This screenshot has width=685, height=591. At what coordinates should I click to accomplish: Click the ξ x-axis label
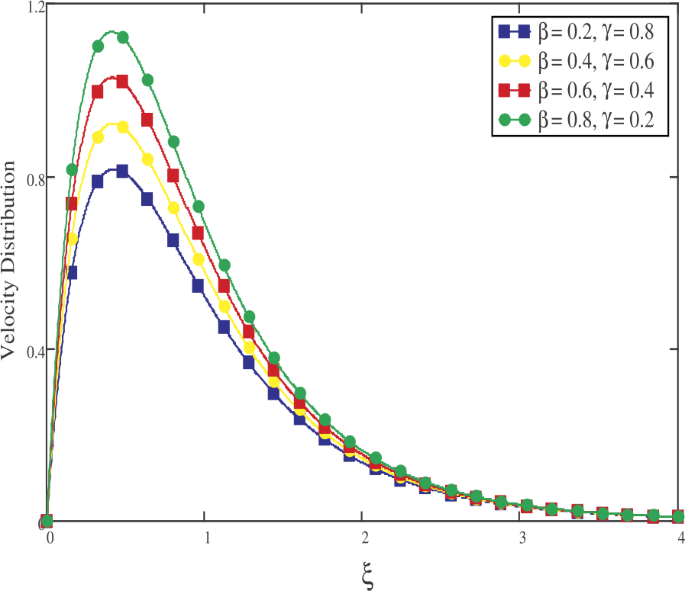[368, 576]
